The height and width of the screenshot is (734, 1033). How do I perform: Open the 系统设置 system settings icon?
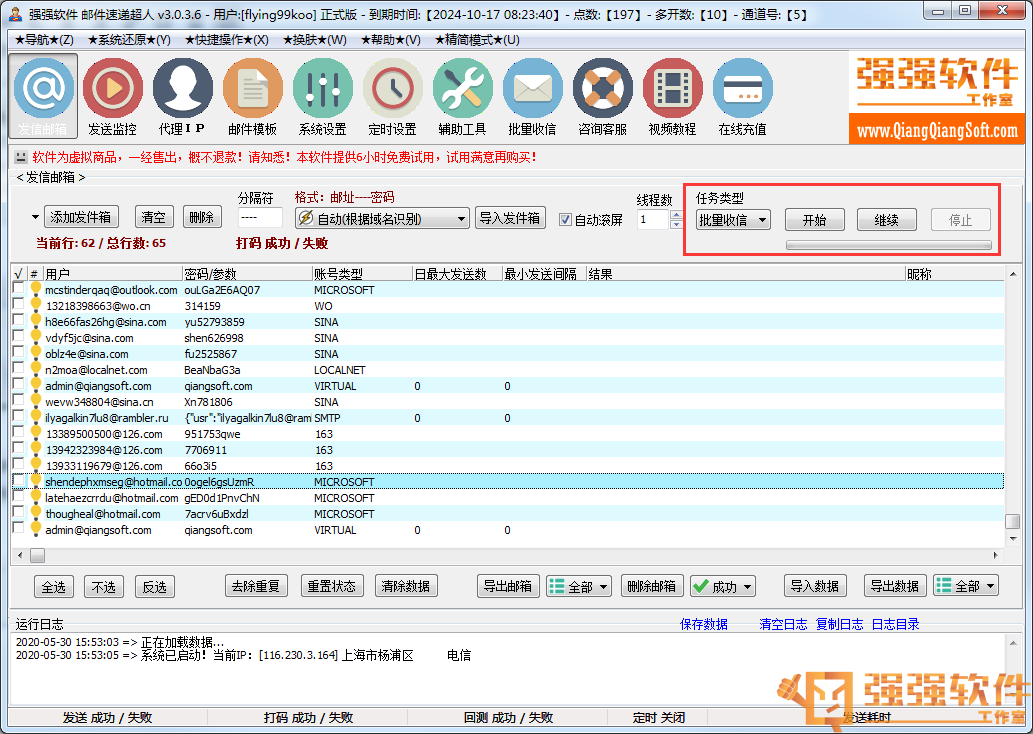tap(323, 96)
